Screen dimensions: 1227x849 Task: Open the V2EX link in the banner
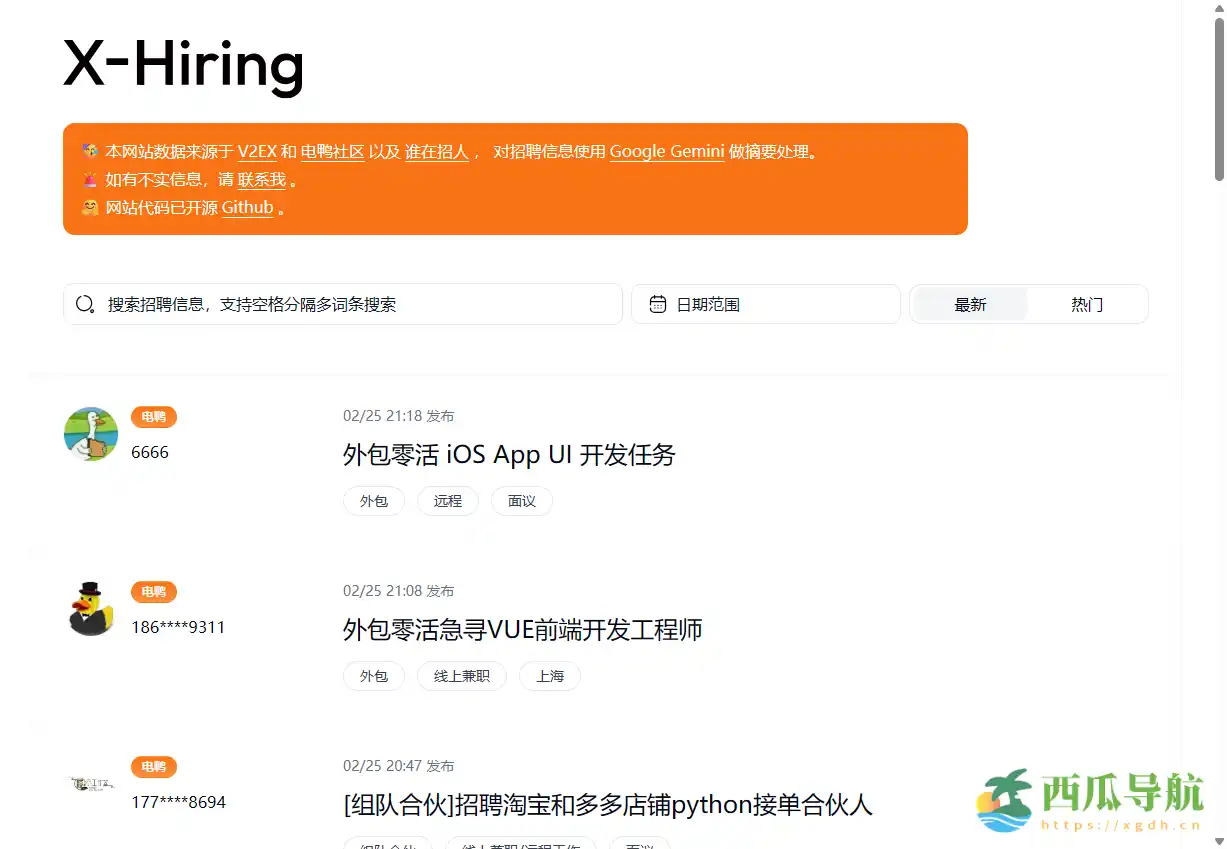pyautogui.click(x=260, y=151)
